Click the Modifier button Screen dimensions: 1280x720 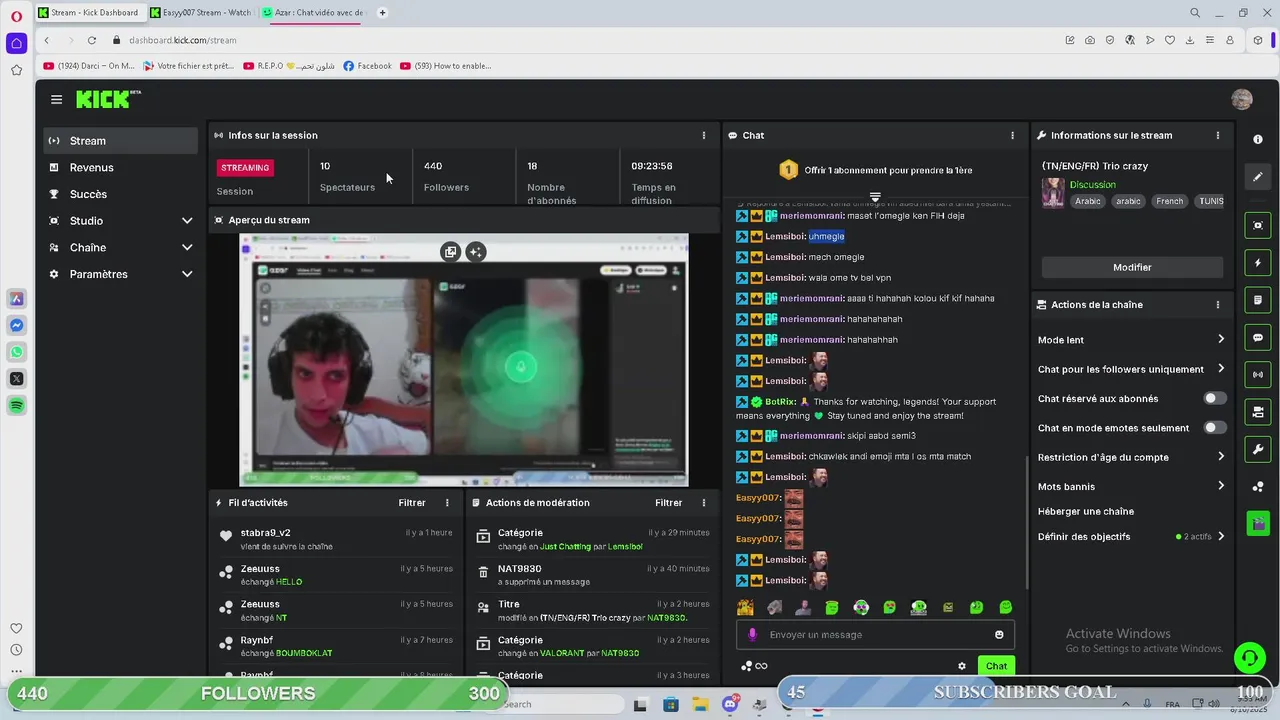tap(1132, 267)
